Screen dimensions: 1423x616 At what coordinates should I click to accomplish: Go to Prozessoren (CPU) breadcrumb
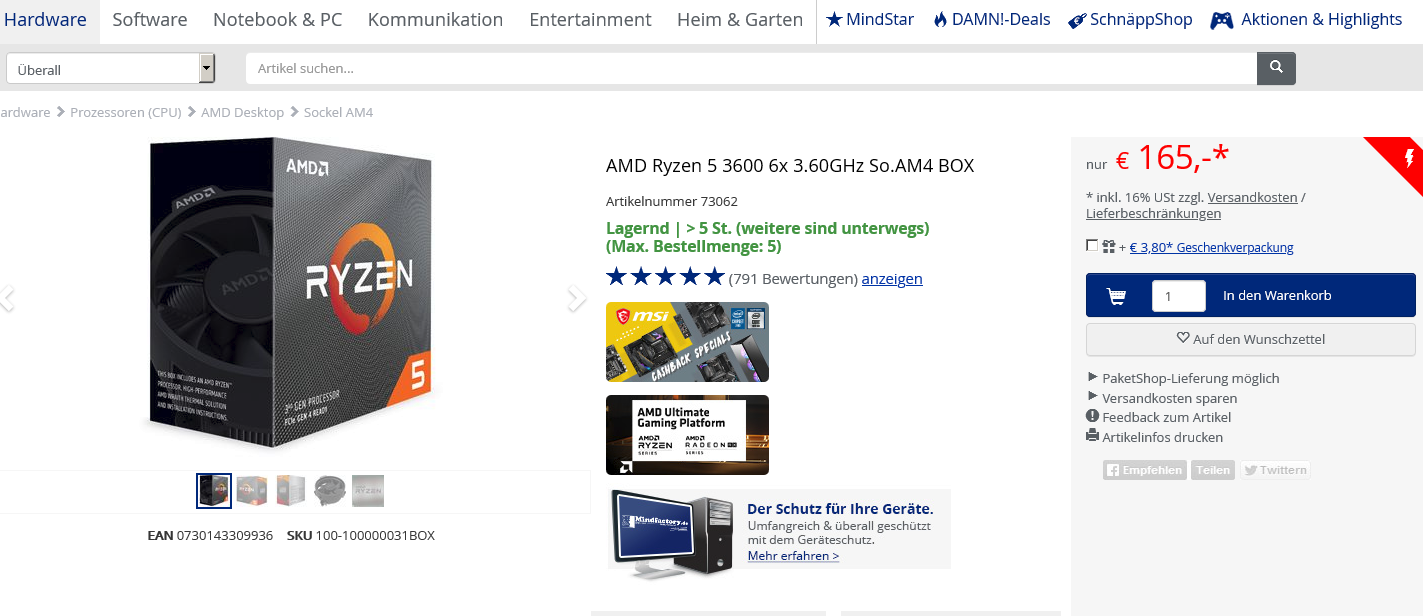[126, 113]
